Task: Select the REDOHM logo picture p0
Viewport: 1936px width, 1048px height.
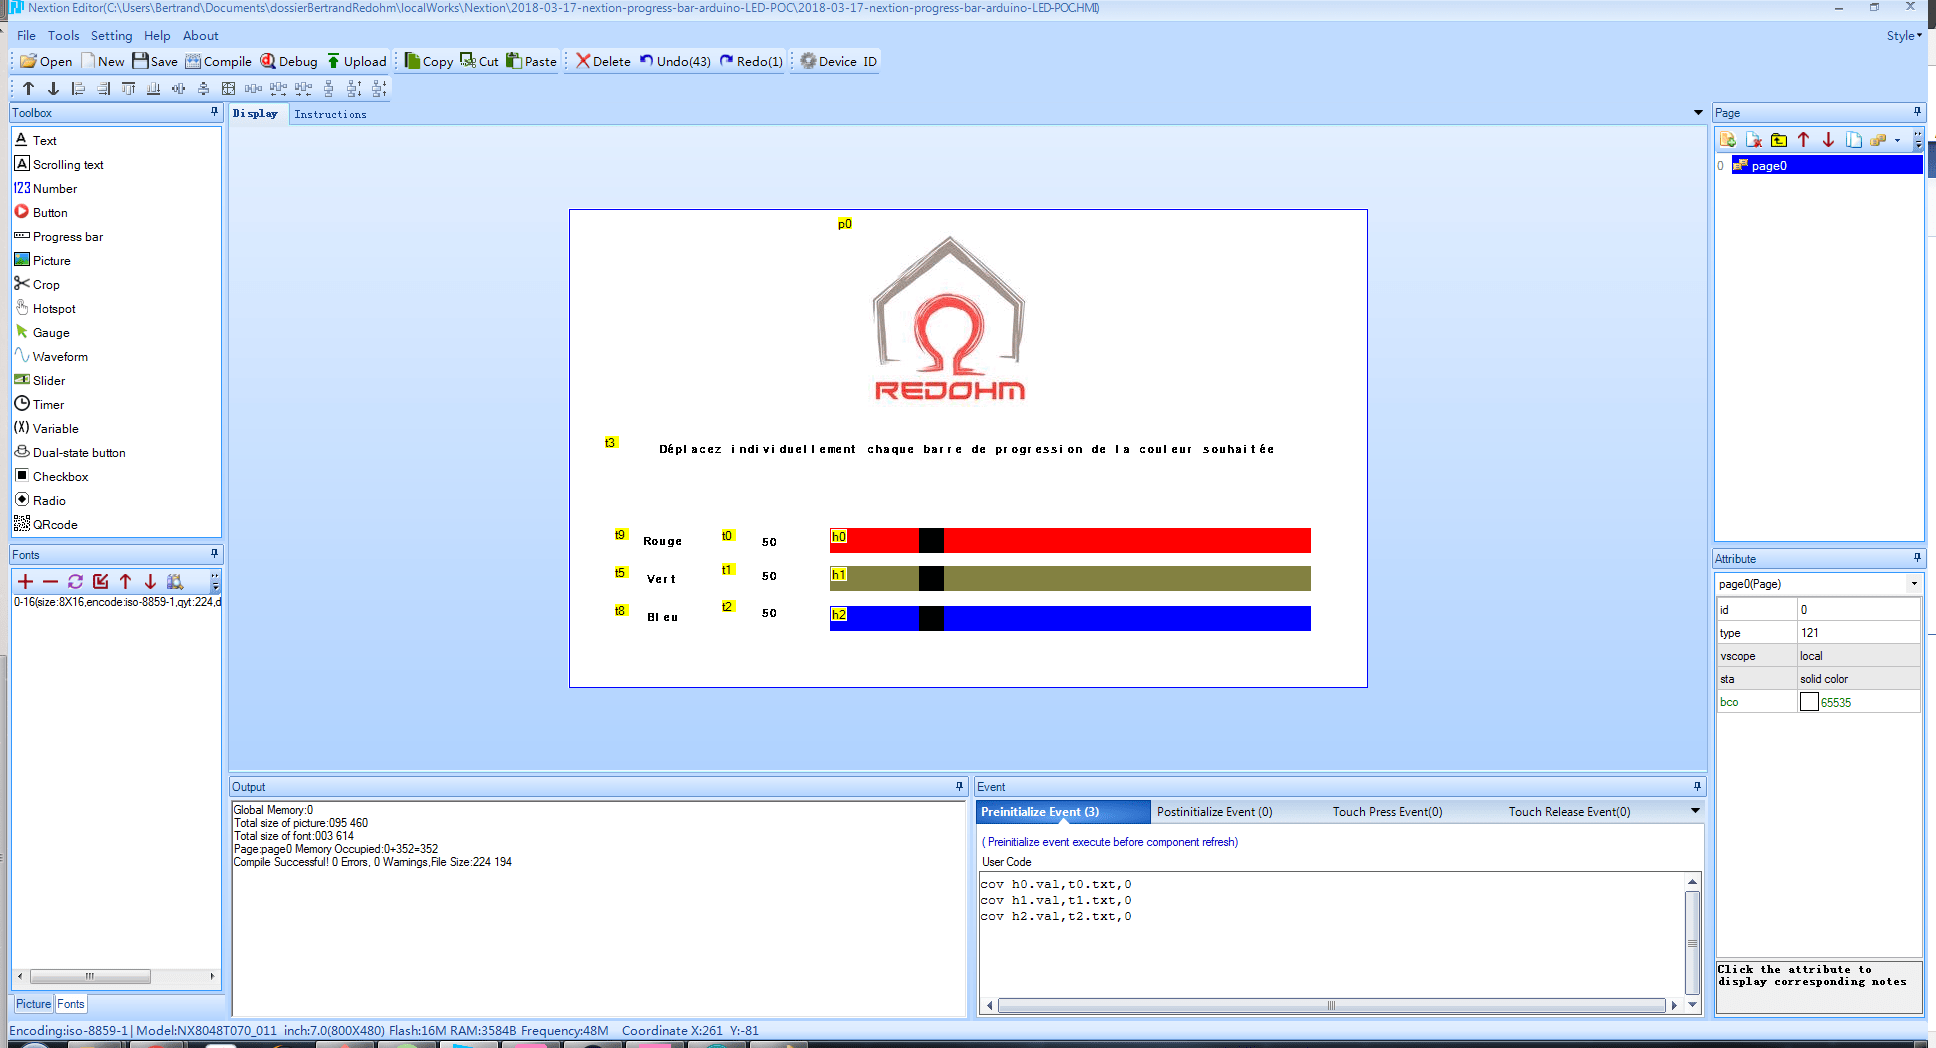Action: 950,318
